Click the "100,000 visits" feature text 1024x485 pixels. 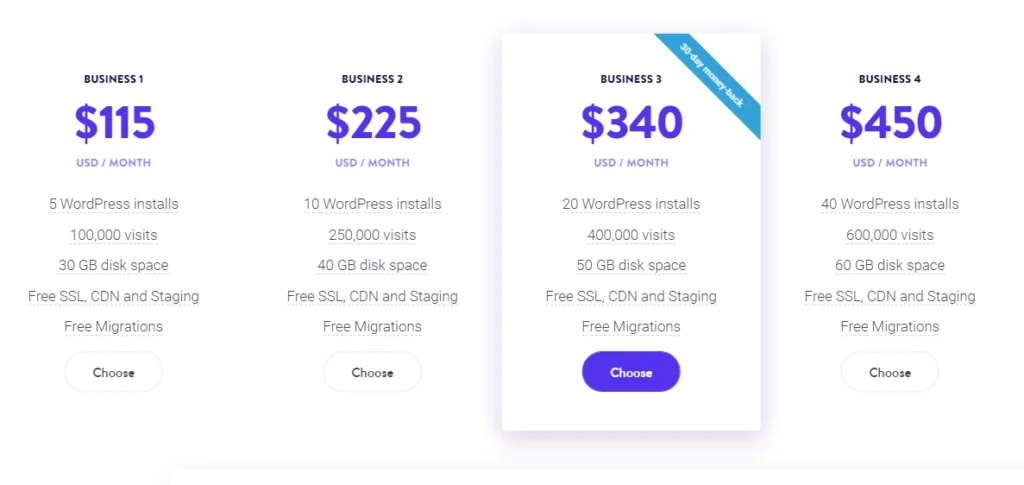coord(113,235)
